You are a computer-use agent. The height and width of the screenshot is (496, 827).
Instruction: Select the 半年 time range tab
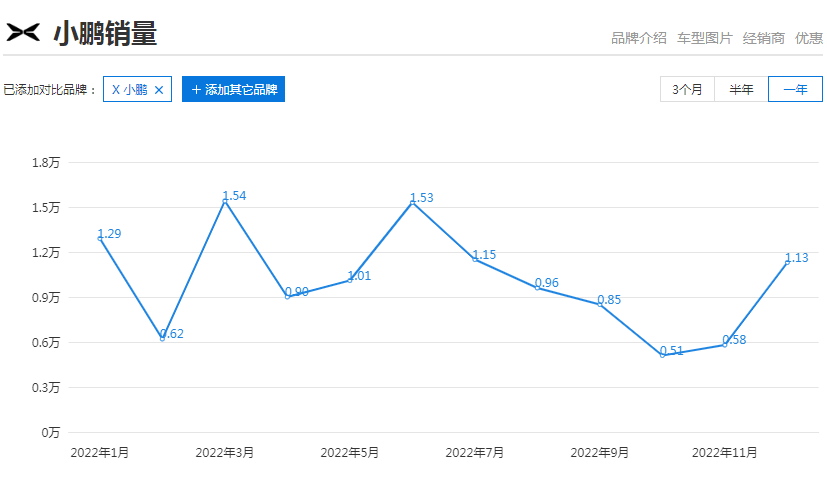pyautogui.click(x=741, y=89)
